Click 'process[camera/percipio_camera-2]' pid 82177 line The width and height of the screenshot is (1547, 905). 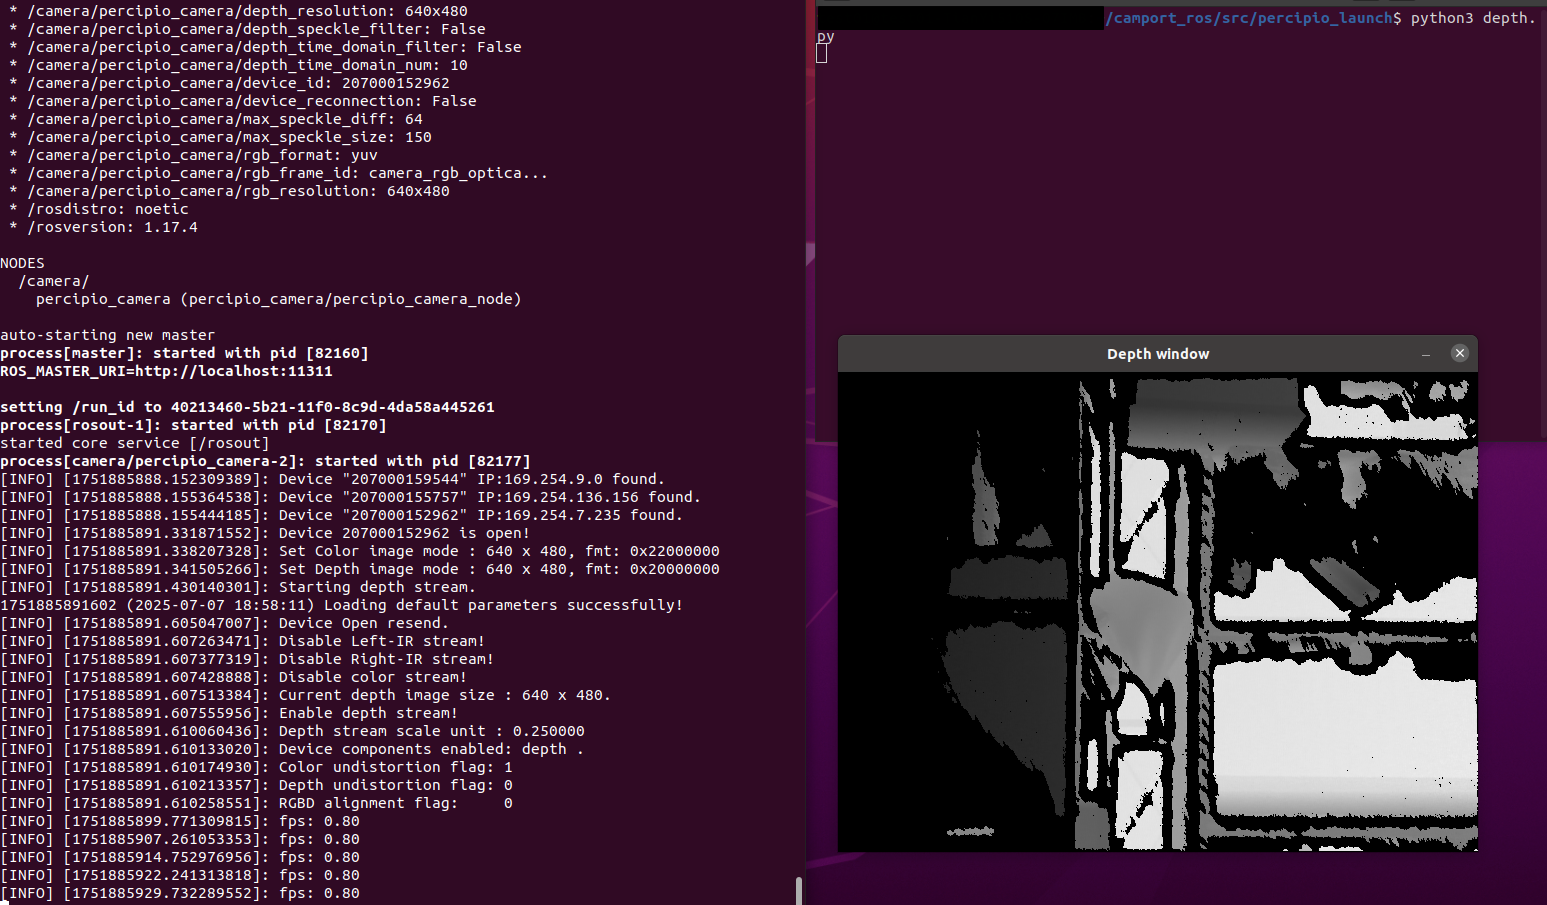point(265,461)
